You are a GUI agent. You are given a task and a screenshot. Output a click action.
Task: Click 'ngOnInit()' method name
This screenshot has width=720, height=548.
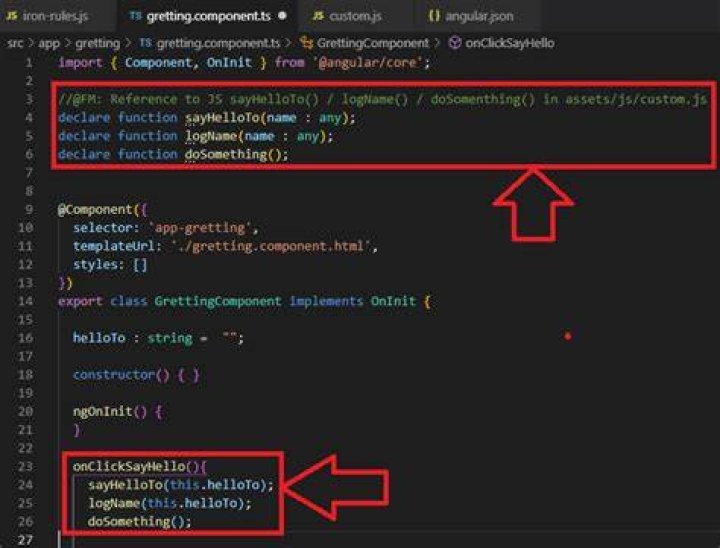110,412
